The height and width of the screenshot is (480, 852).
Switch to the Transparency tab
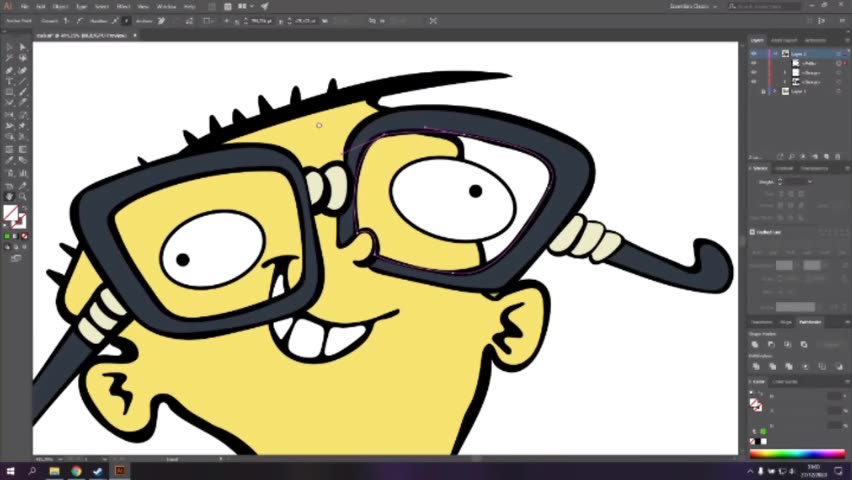[x=815, y=169]
